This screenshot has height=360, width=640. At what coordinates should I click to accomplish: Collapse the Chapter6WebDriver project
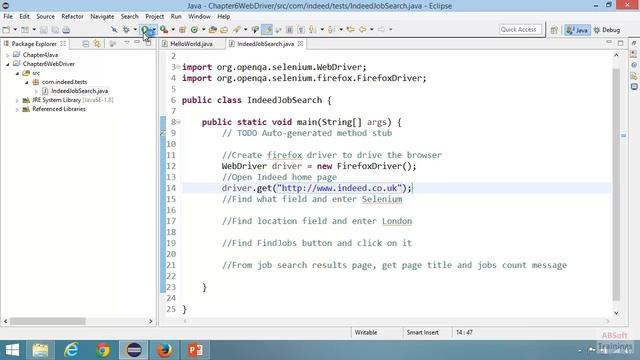point(8,64)
